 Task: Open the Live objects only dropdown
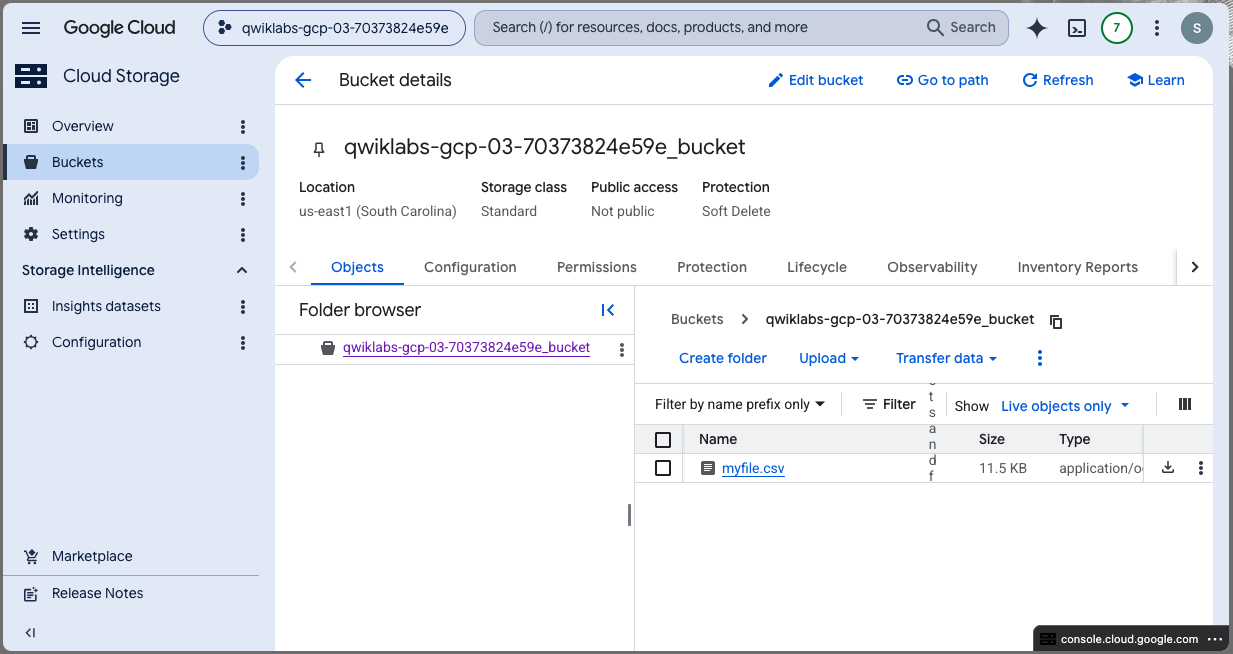1065,406
